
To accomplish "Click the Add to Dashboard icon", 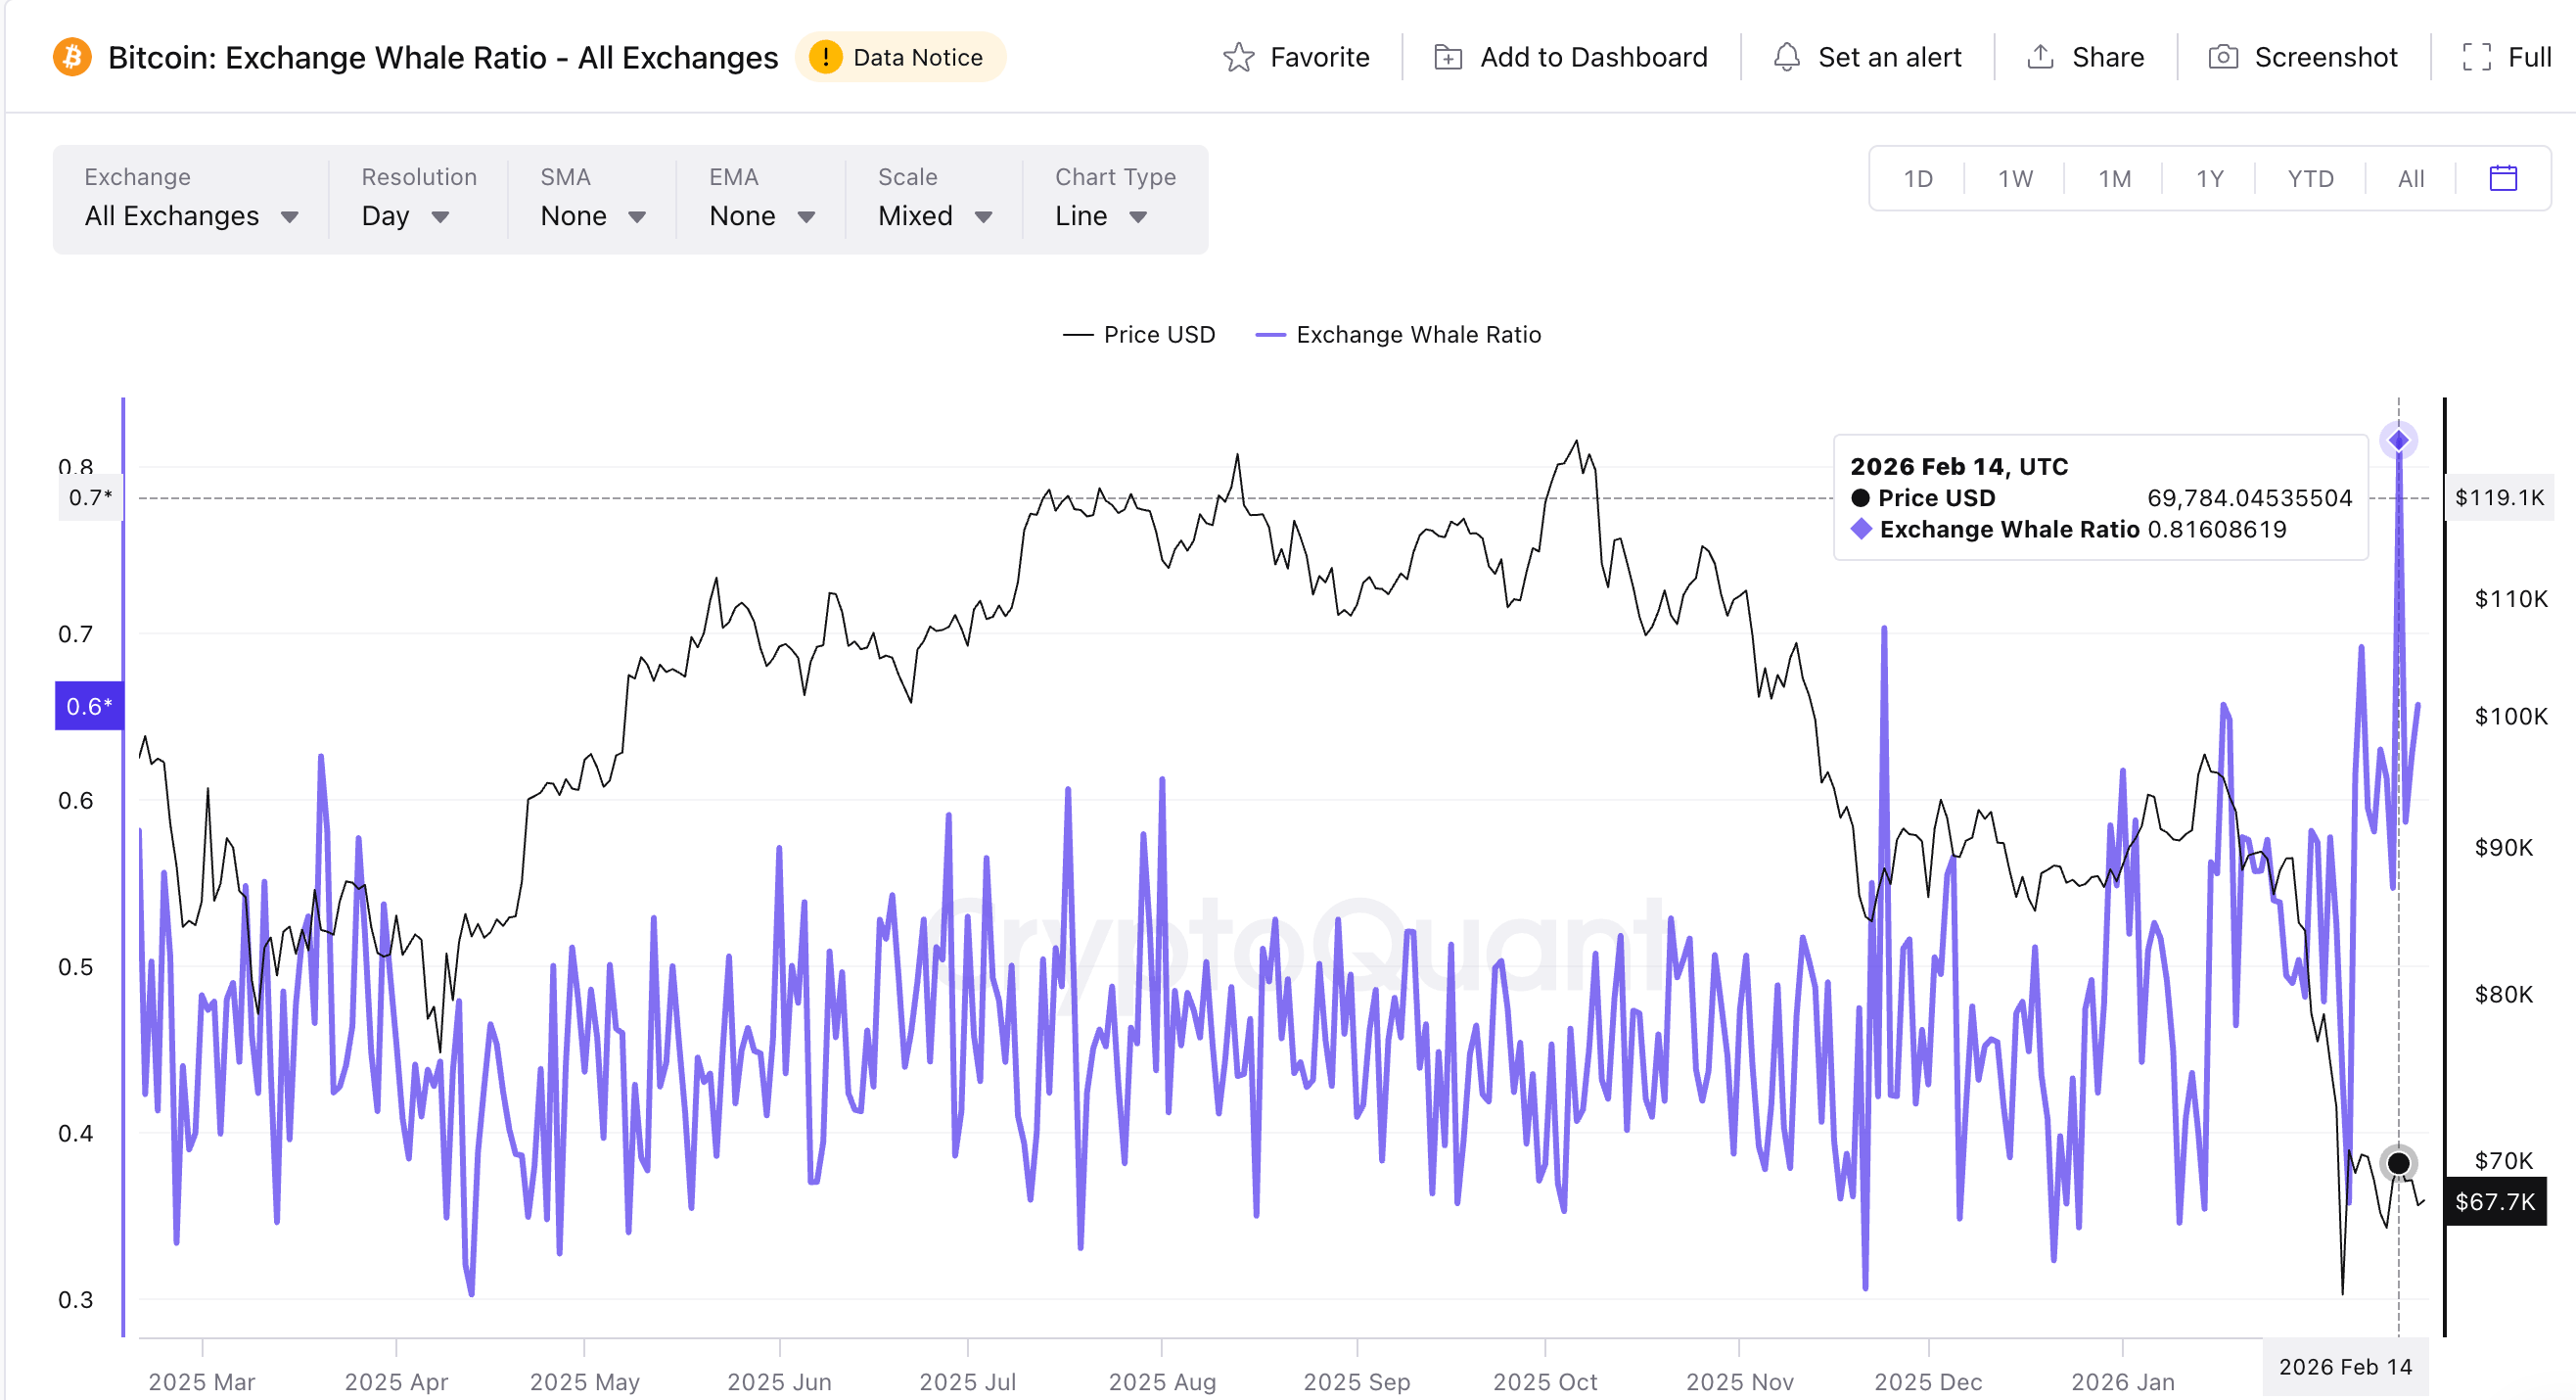I will (1447, 57).
